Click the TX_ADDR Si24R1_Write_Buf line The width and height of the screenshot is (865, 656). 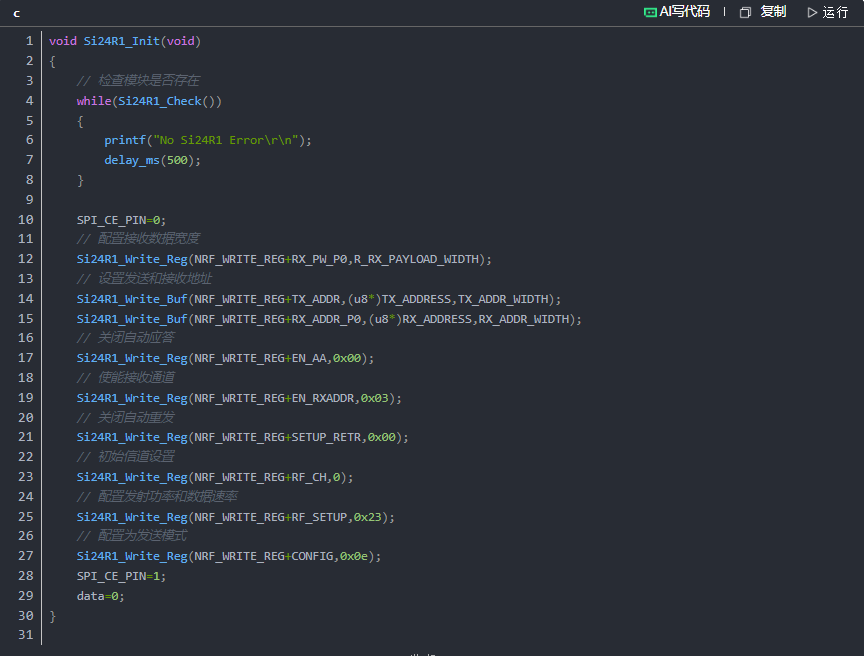pos(318,299)
